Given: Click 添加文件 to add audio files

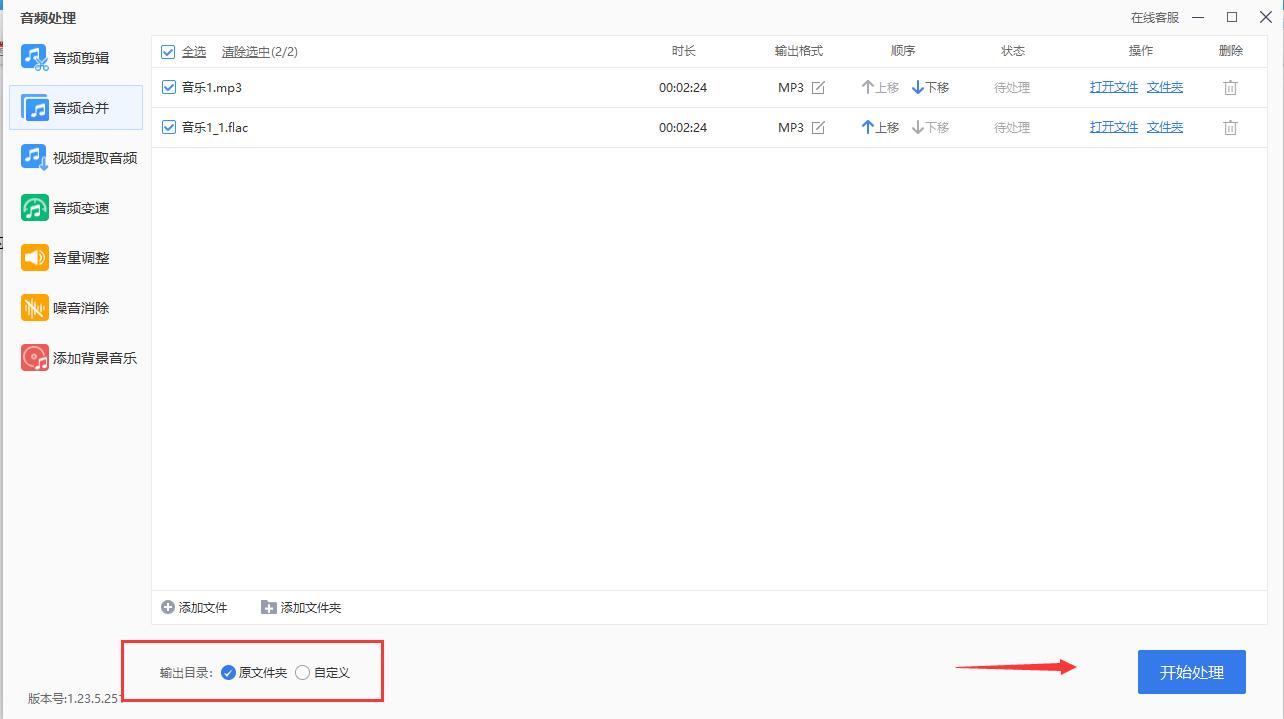Looking at the screenshot, I should [194, 607].
